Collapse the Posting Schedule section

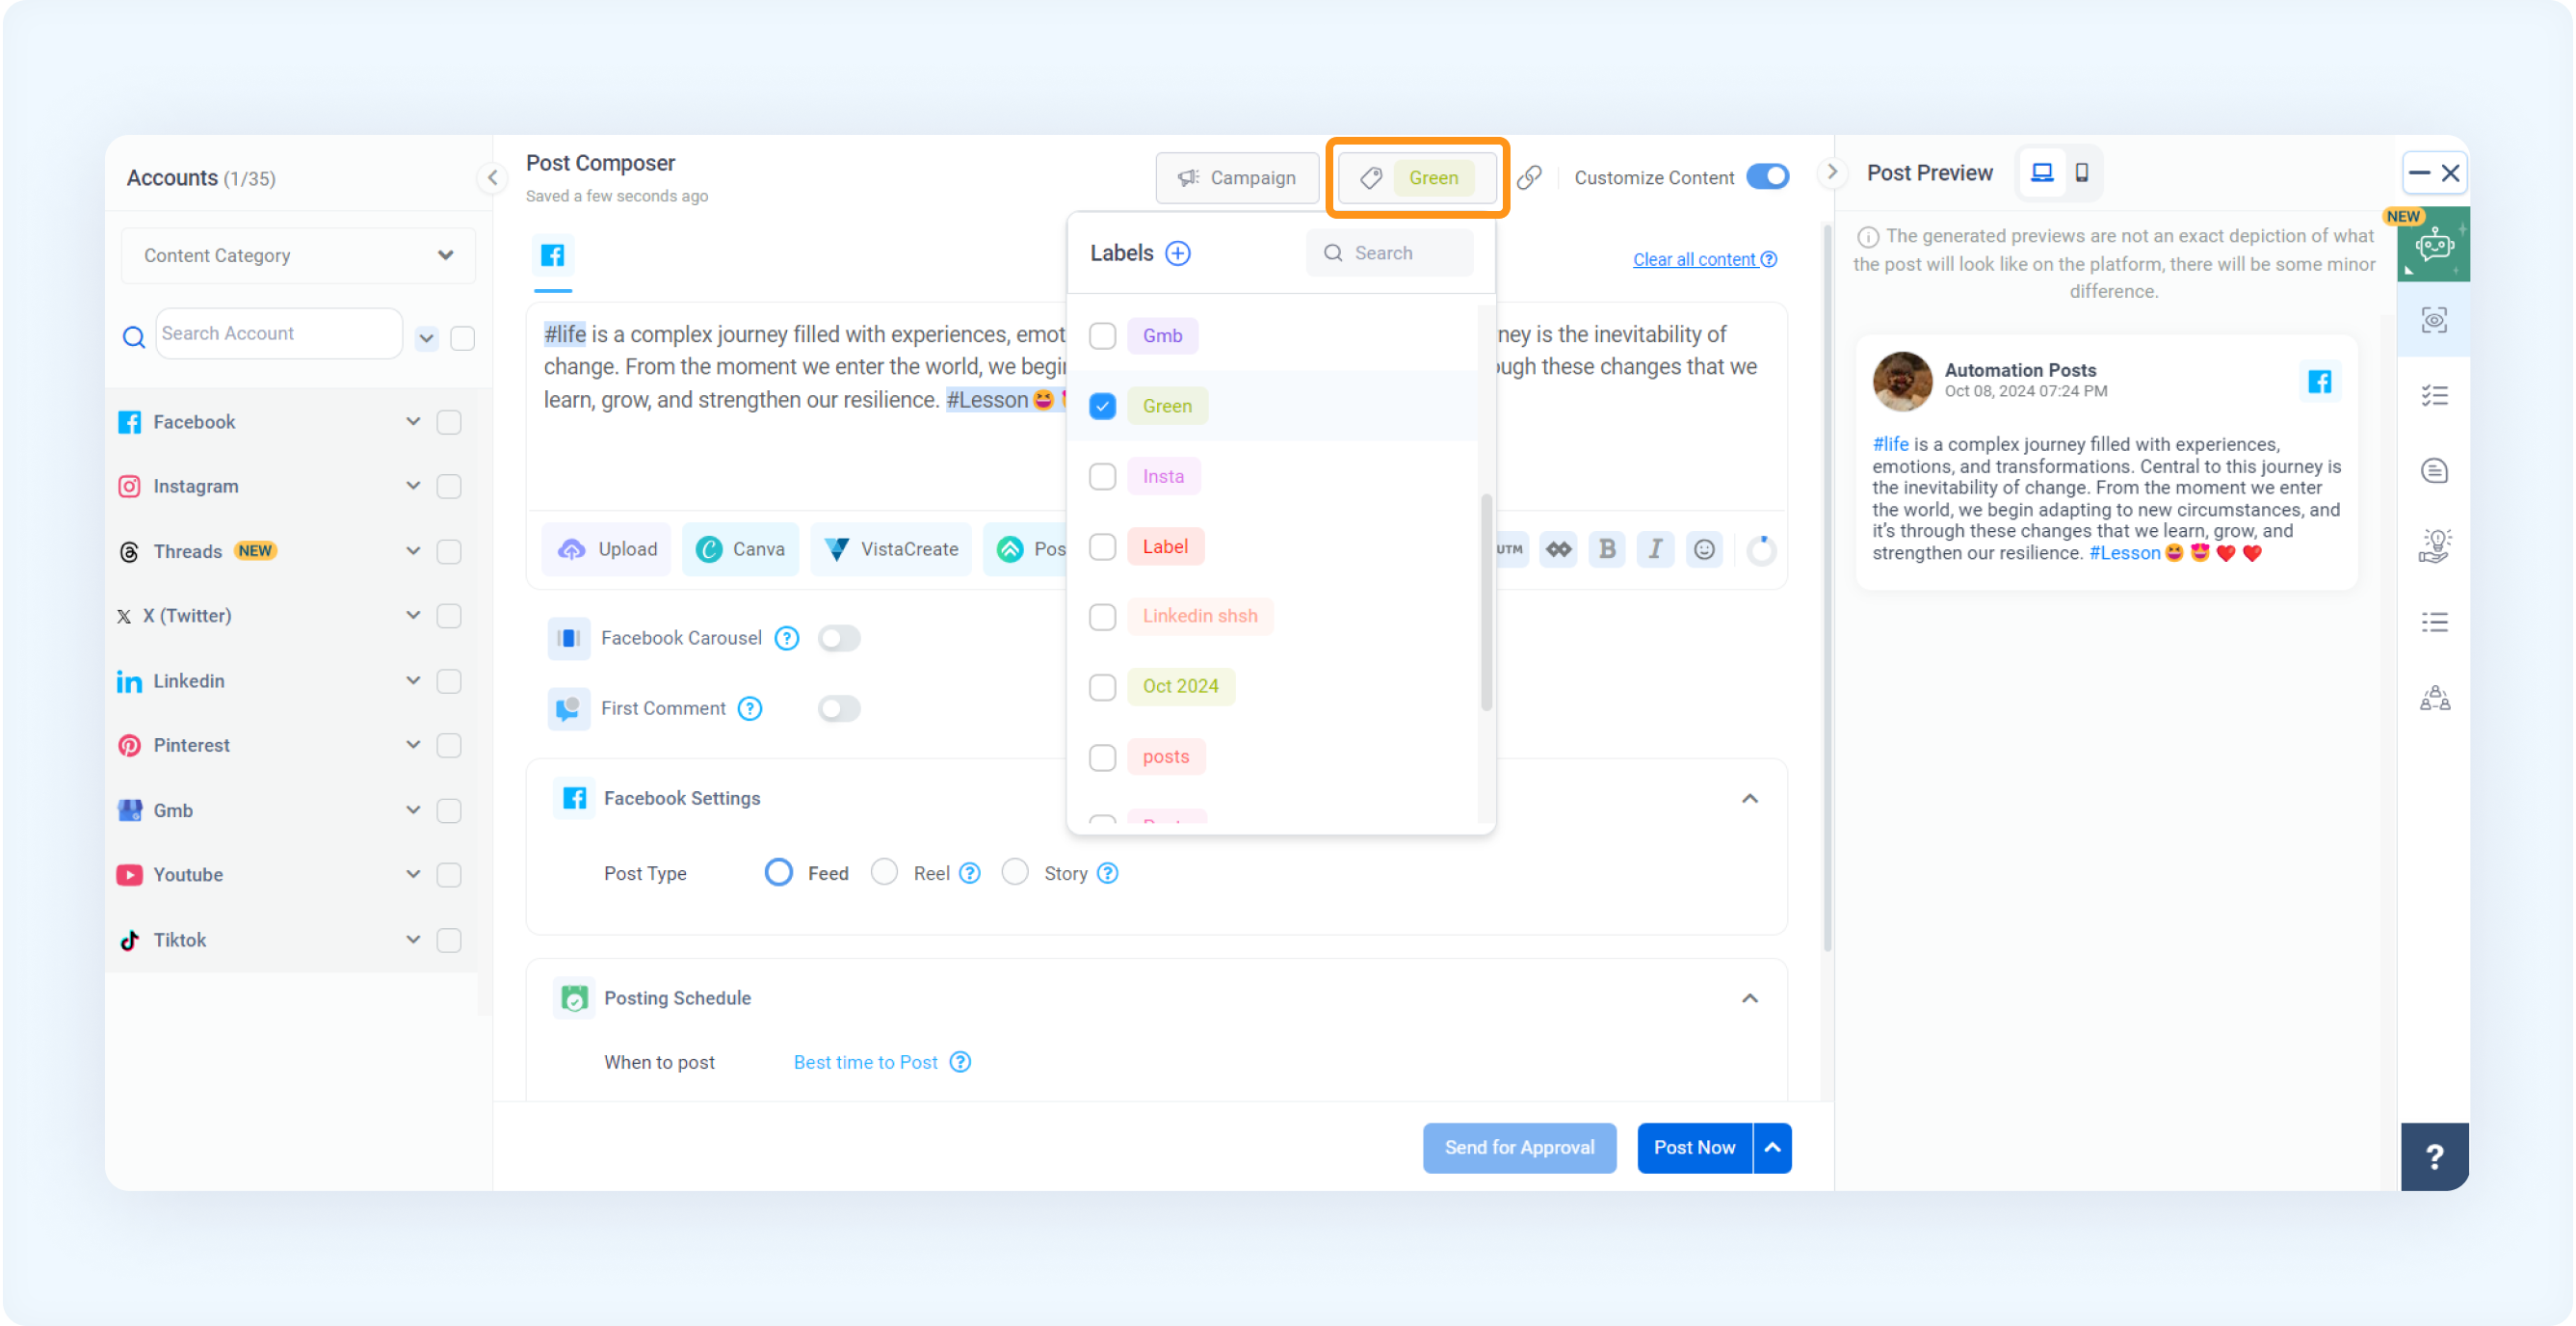(x=1749, y=999)
